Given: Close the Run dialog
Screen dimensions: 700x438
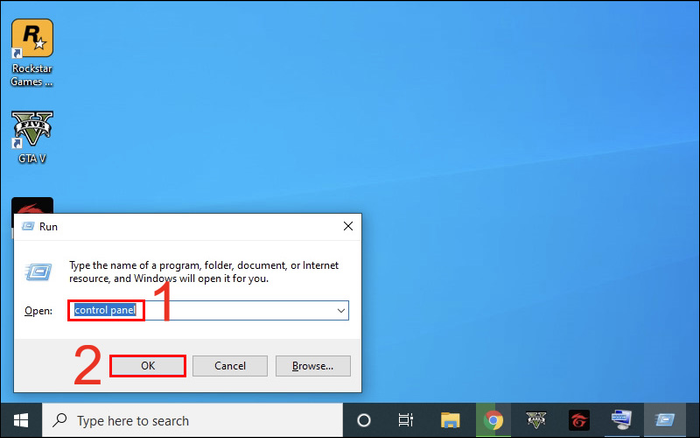Looking at the screenshot, I should click(348, 226).
